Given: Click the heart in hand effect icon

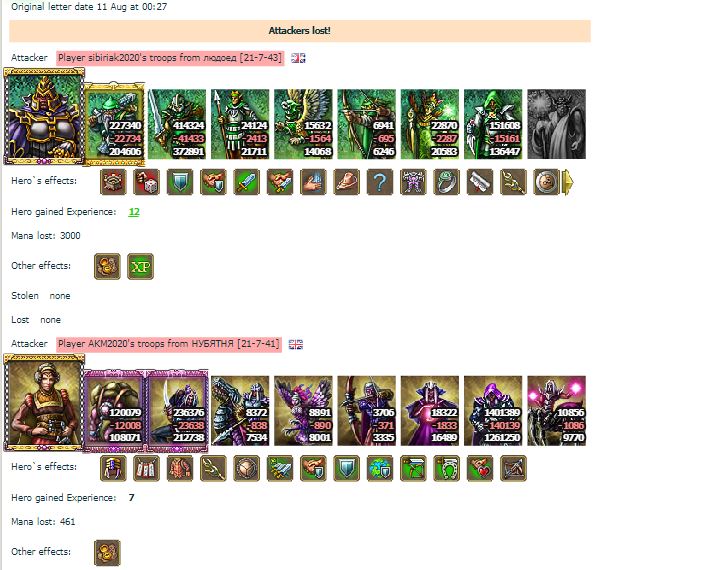Looking at the screenshot, I should 480,468.
